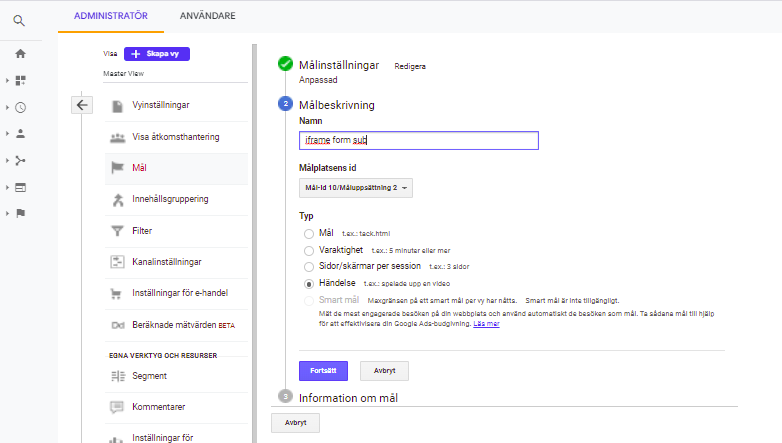The height and width of the screenshot is (443, 782).
Task: Select the Varaktighet radio option
Action: 309,250
